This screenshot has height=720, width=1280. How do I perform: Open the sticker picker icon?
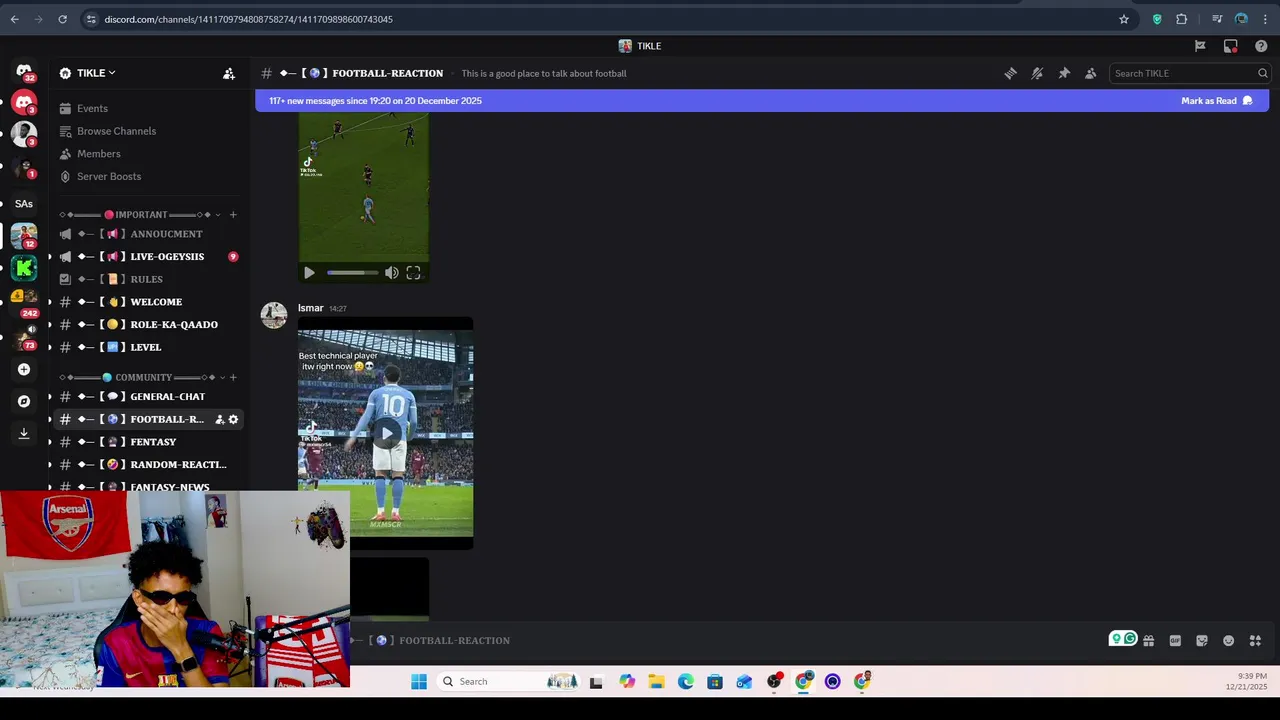(1202, 640)
